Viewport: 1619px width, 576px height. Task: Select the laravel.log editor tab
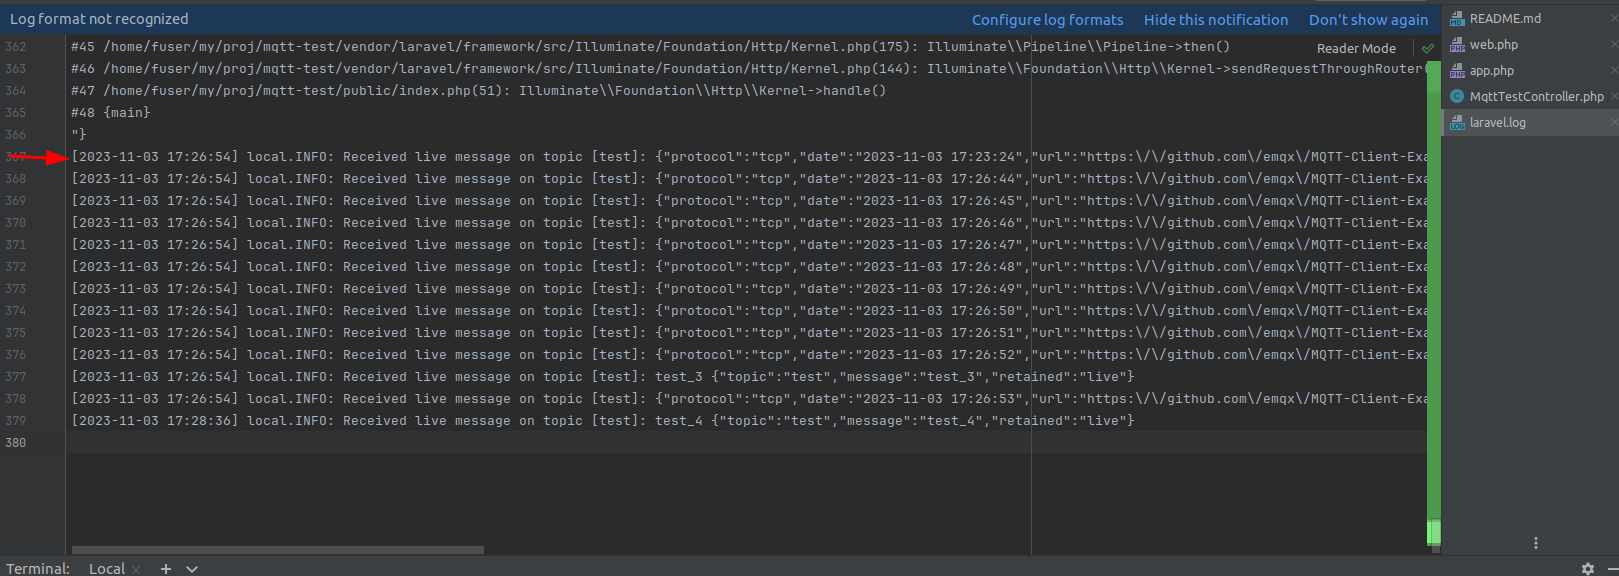click(1497, 123)
